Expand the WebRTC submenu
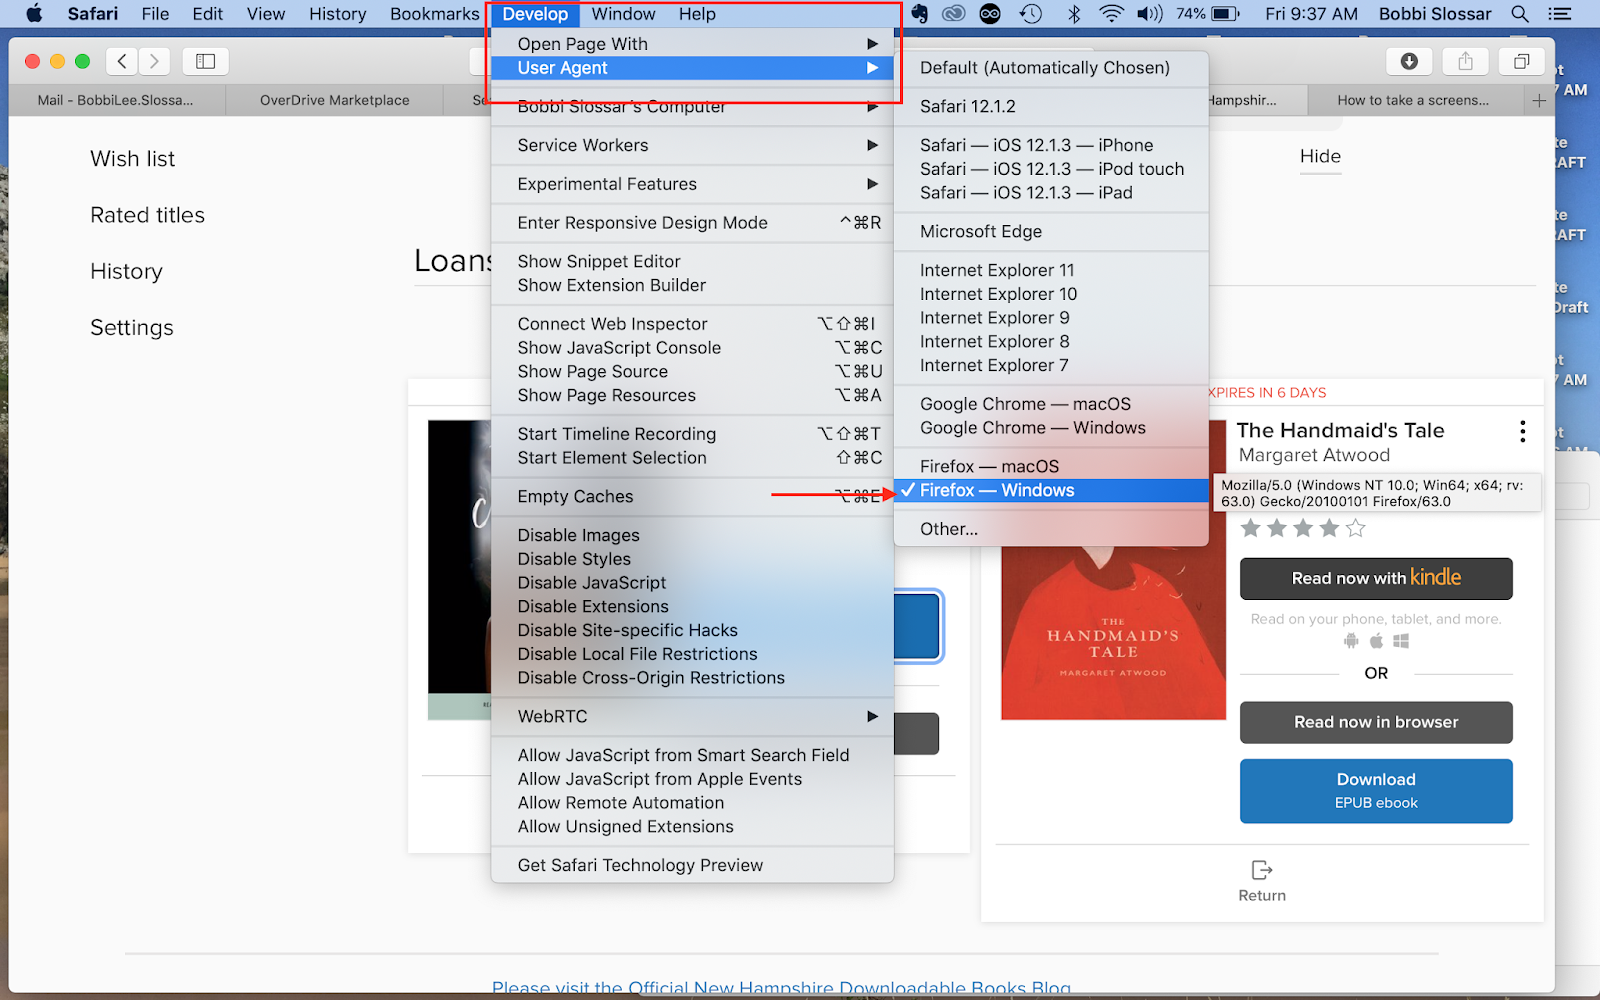This screenshot has height=1000, width=1600. click(x=692, y=716)
